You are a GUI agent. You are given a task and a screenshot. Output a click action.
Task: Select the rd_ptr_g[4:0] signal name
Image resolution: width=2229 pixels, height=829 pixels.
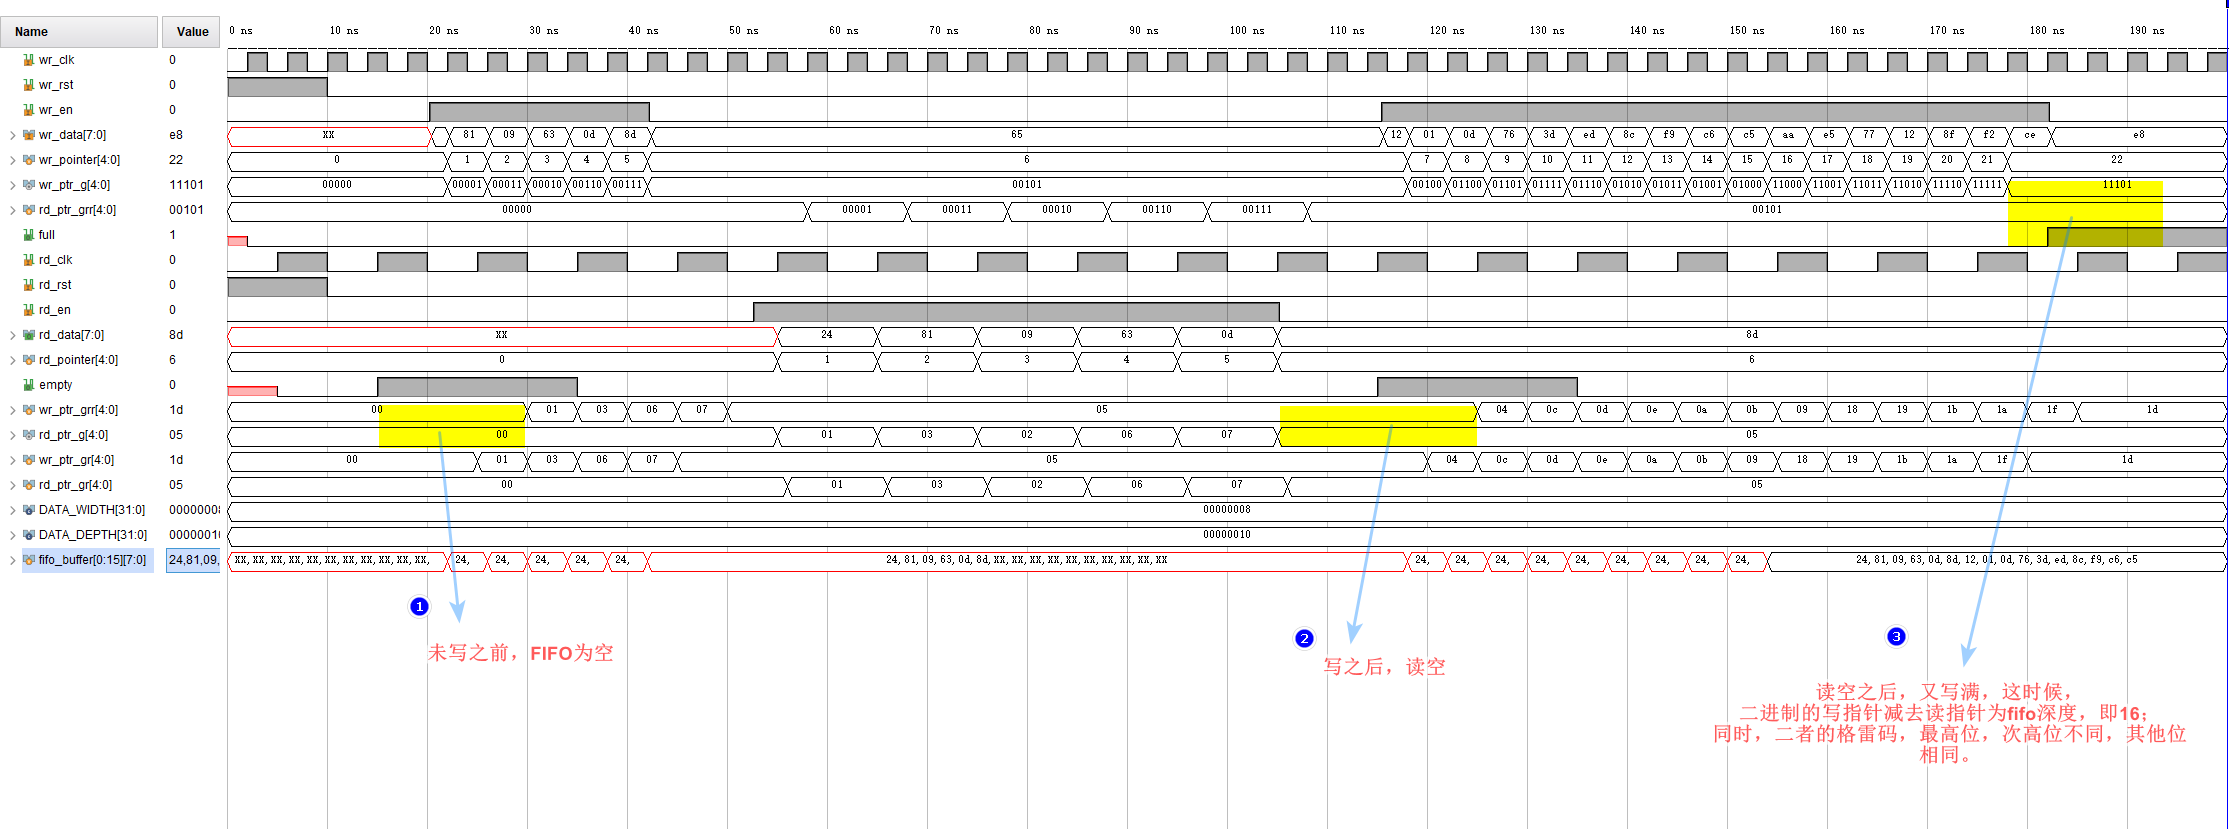pos(74,435)
